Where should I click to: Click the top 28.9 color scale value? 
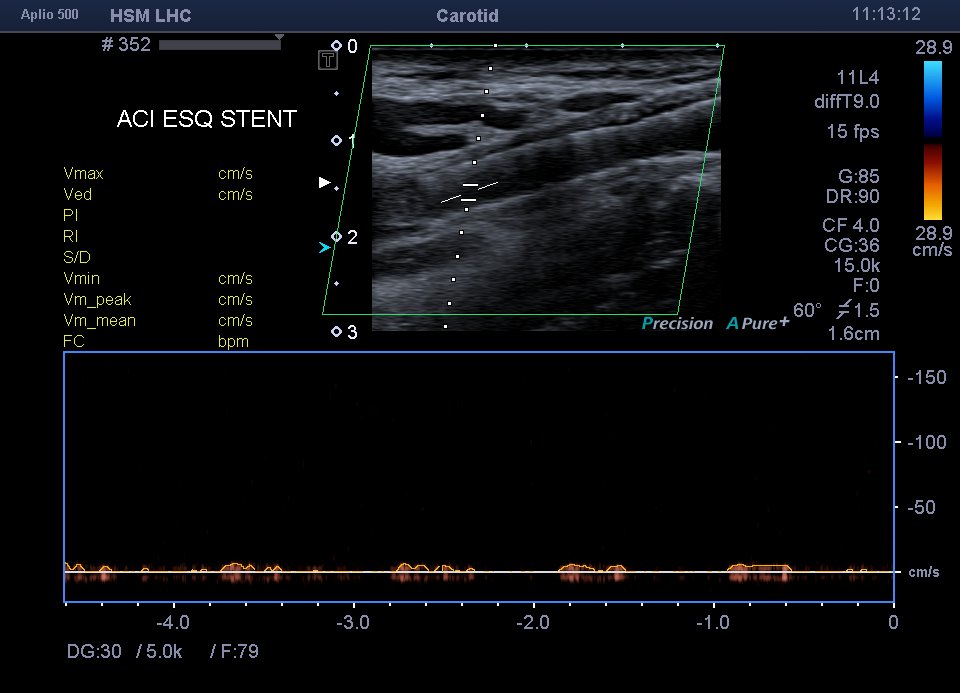click(x=933, y=47)
